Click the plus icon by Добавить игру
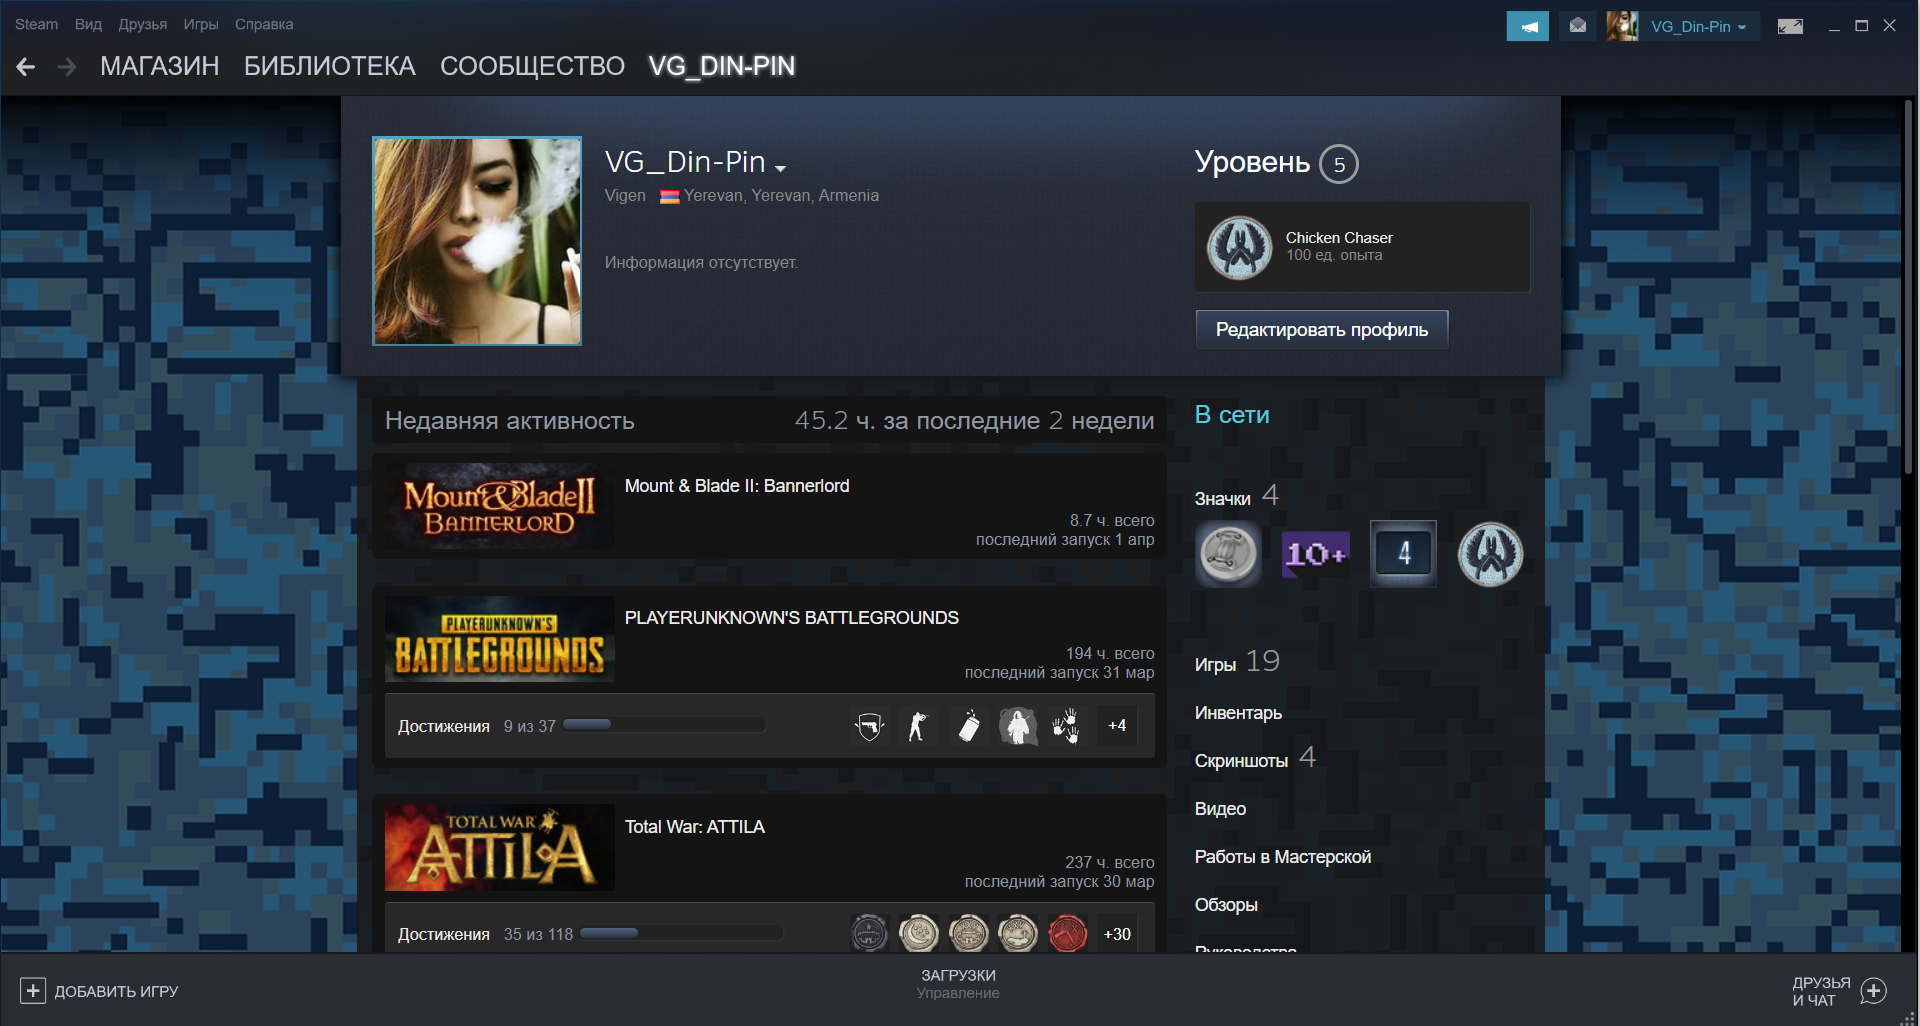The width and height of the screenshot is (1920, 1026). [x=32, y=991]
